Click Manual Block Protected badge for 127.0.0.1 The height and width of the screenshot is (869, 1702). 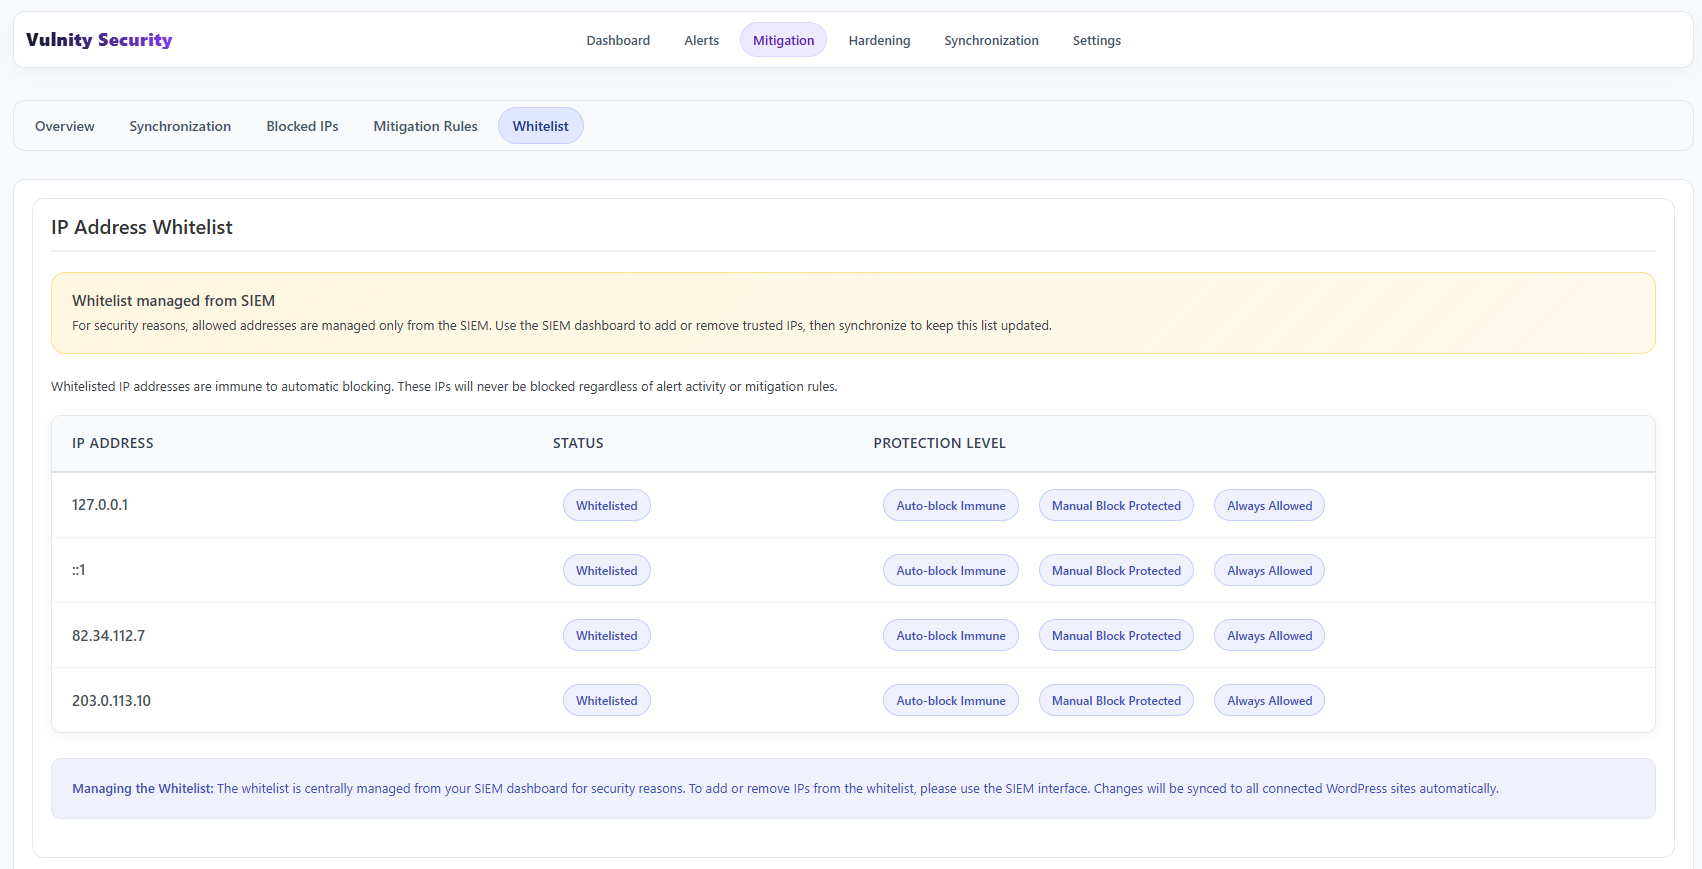point(1116,505)
